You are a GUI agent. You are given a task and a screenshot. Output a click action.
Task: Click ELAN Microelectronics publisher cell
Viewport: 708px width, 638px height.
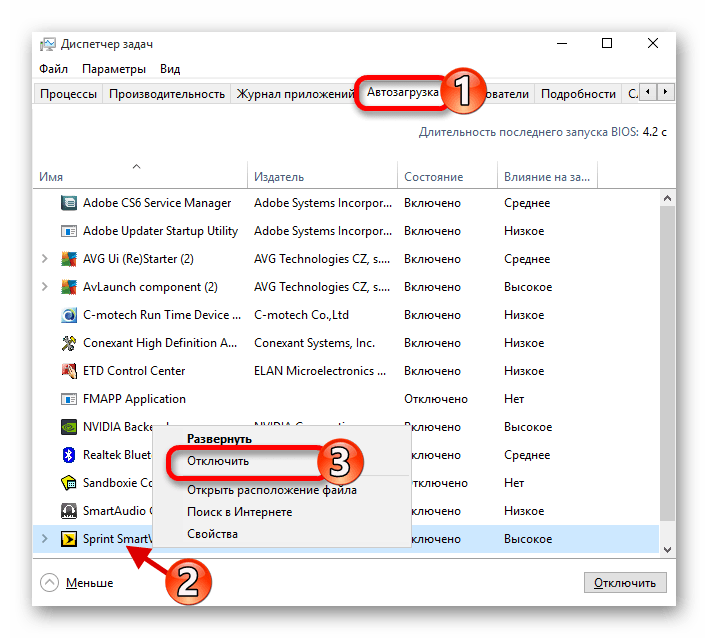(x=320, y=371)
